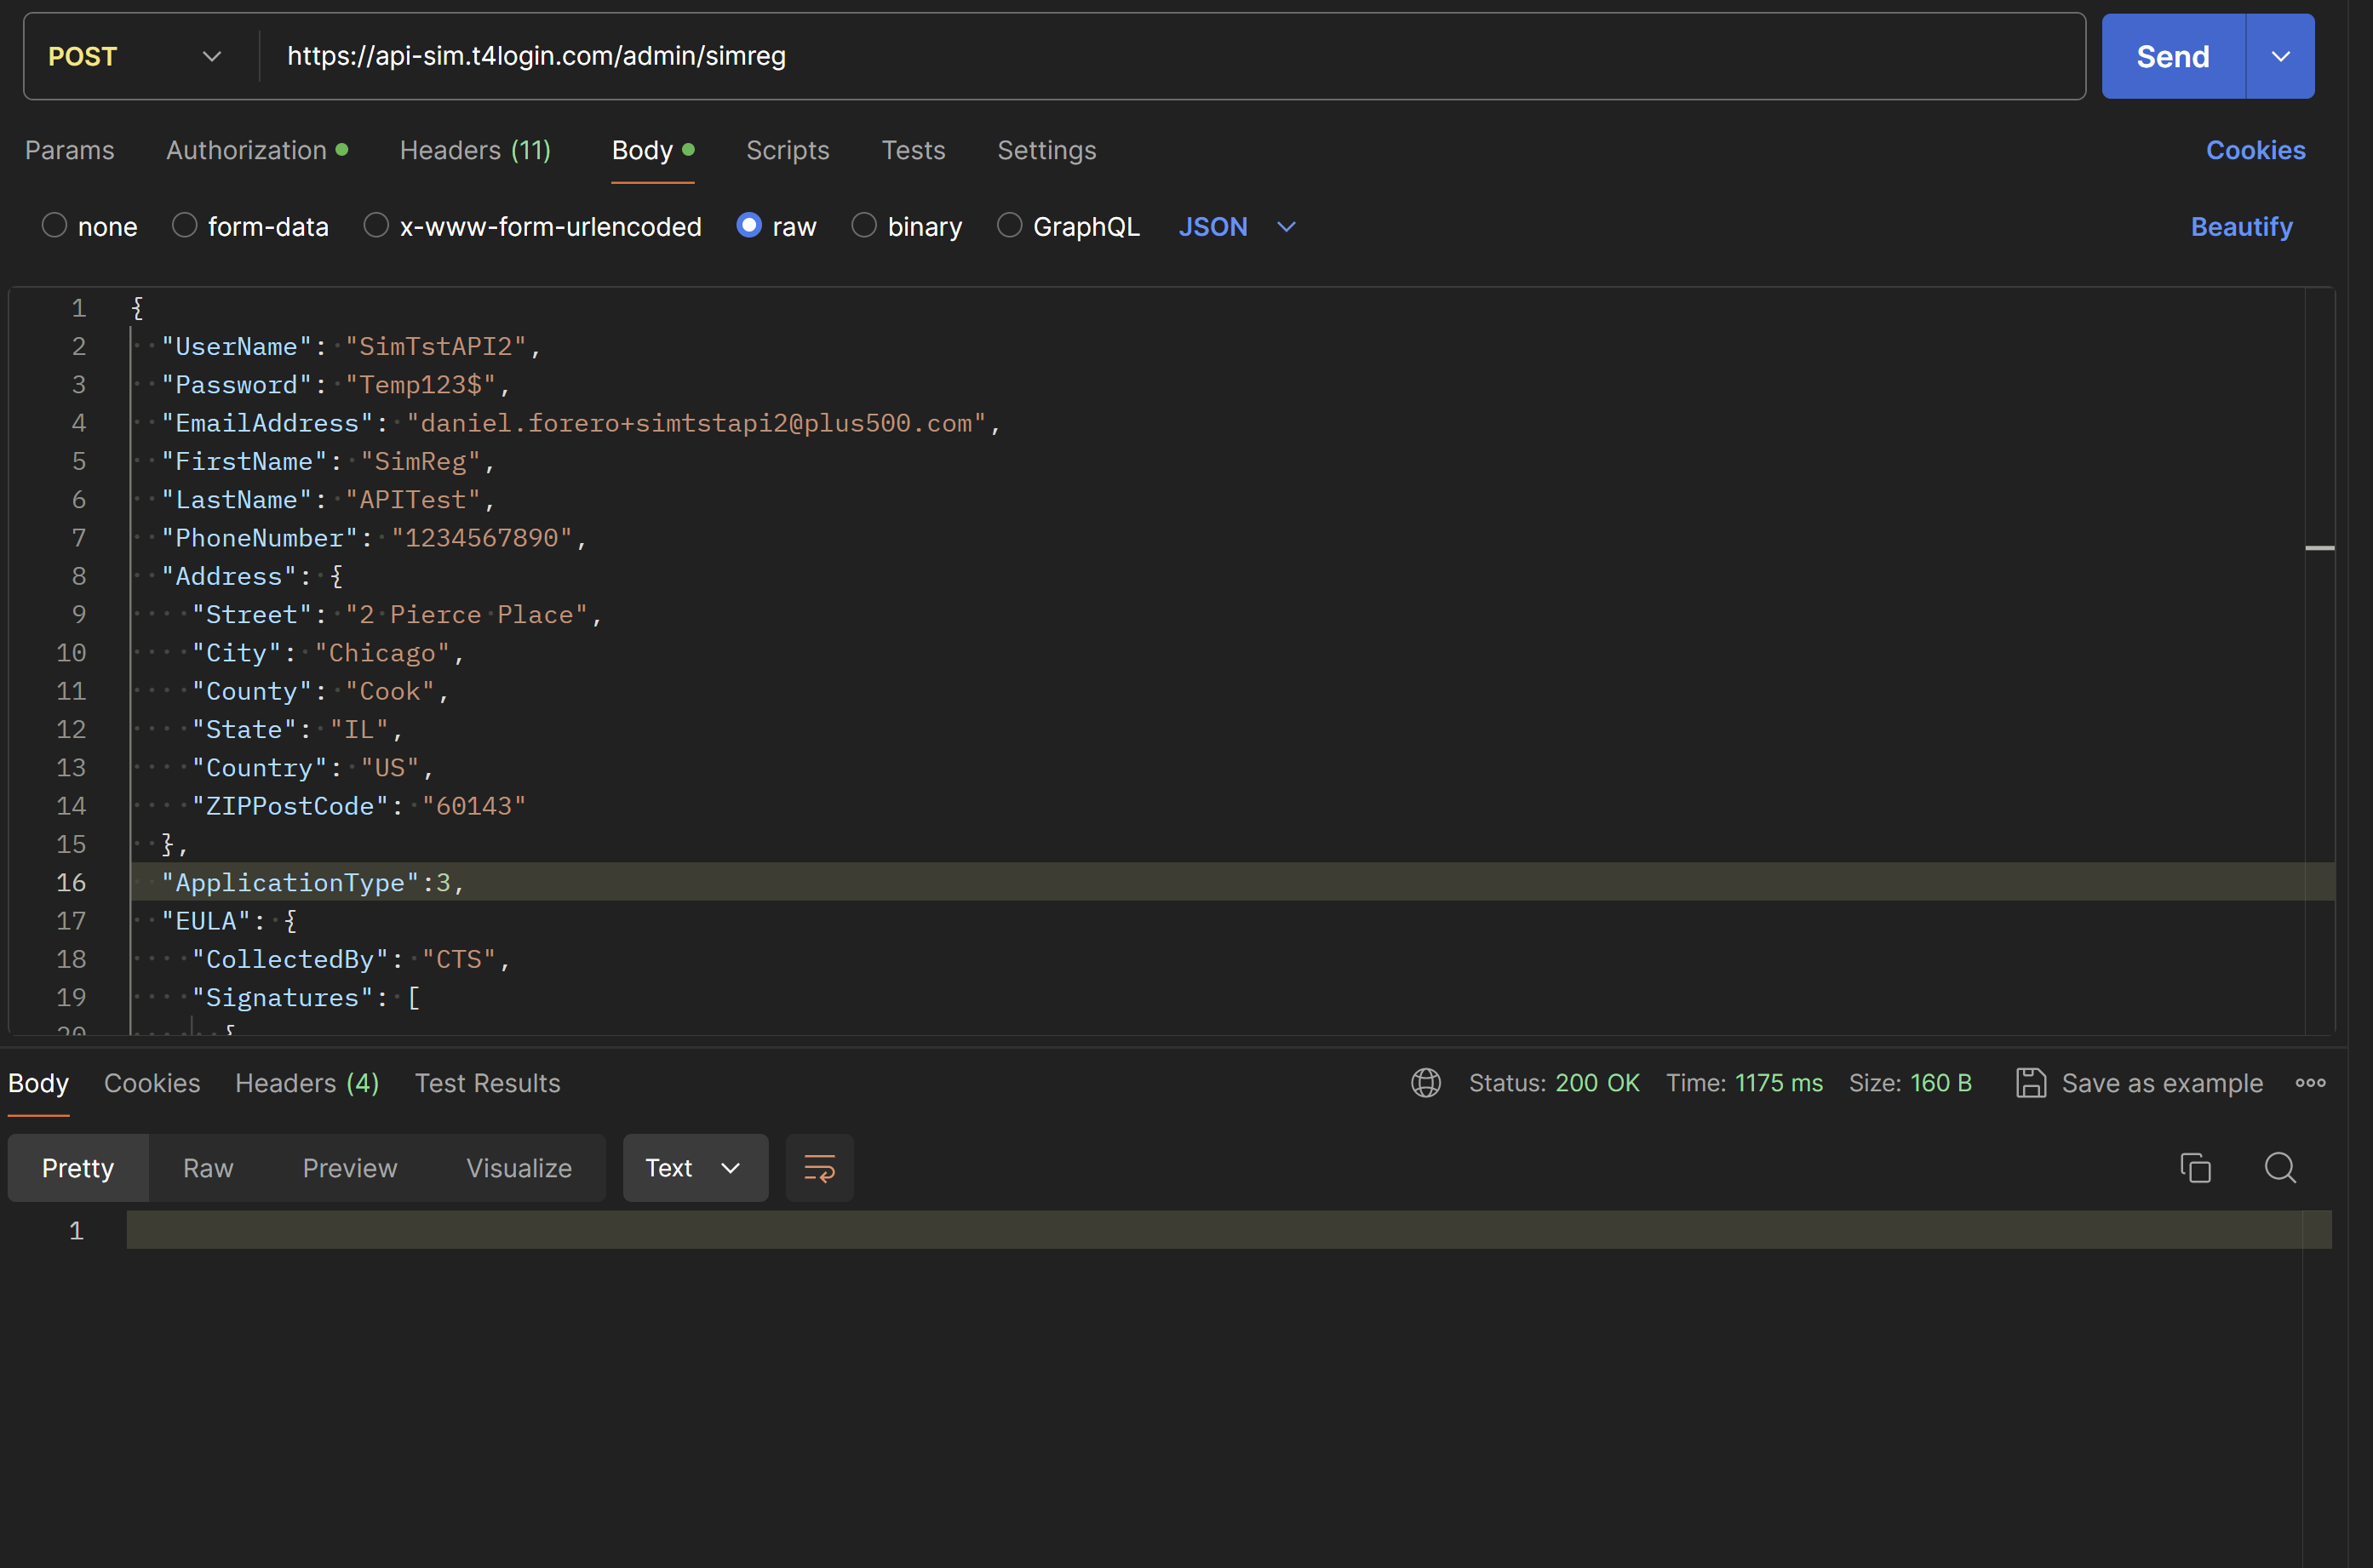Select the none body radio button
Viewport: 2373px width, 1568px height.
[55, 226]
